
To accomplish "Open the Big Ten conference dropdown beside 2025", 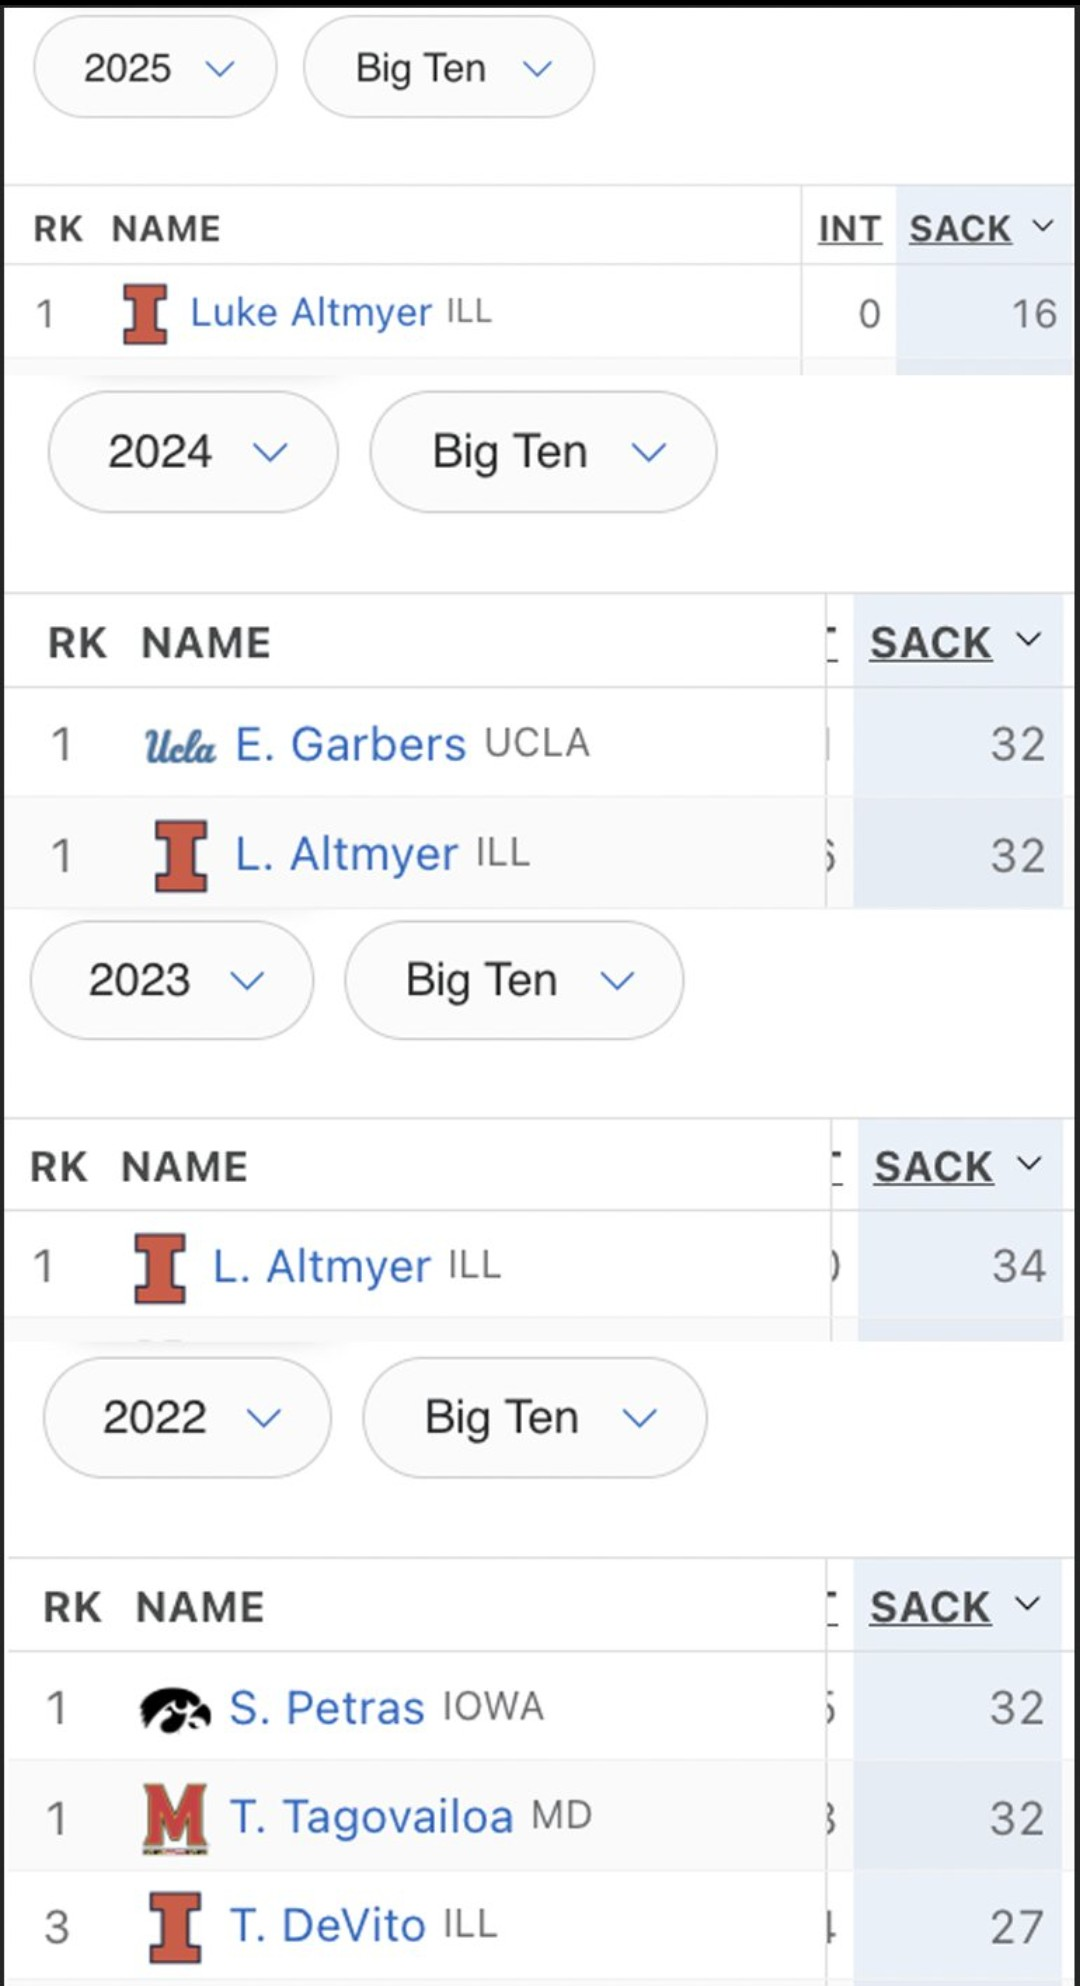I will tap(449, 68).
